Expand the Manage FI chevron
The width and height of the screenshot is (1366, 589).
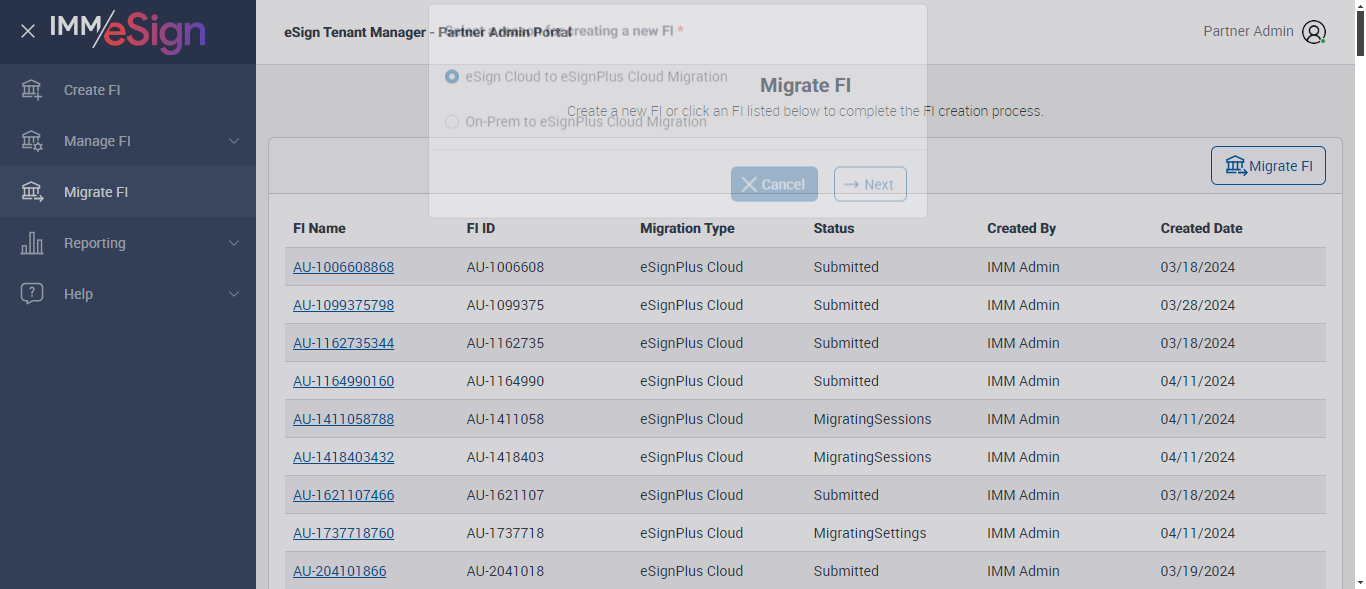(x=234, y=141)
